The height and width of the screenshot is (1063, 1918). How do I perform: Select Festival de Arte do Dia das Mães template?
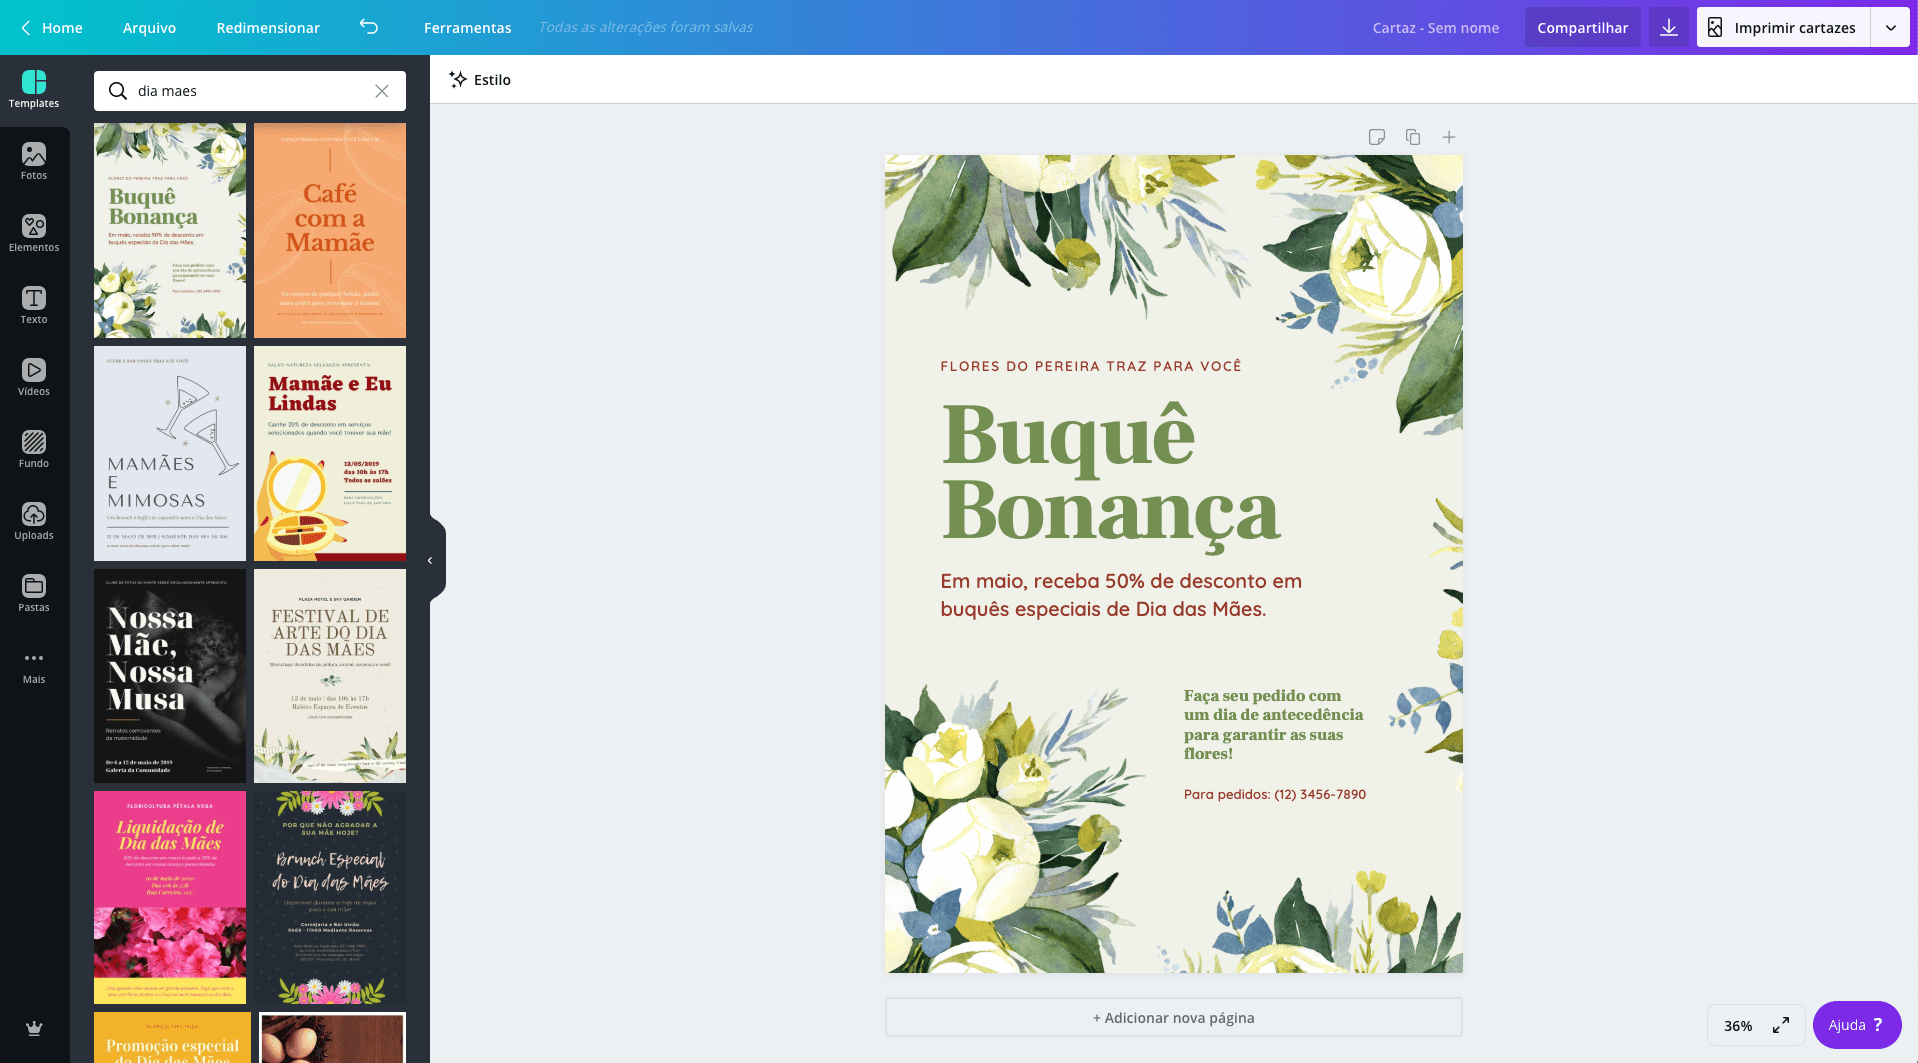(330, 676)
